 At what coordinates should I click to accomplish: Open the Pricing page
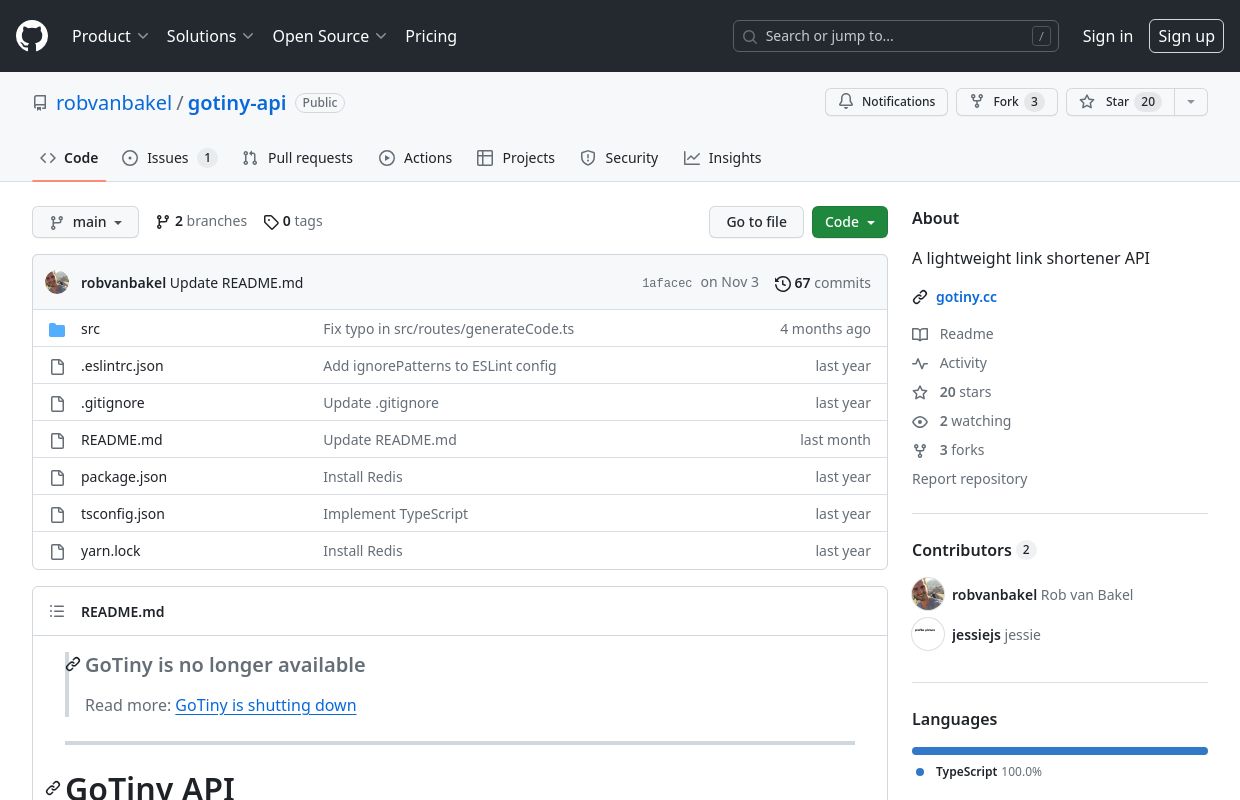(x=431, y=36)
